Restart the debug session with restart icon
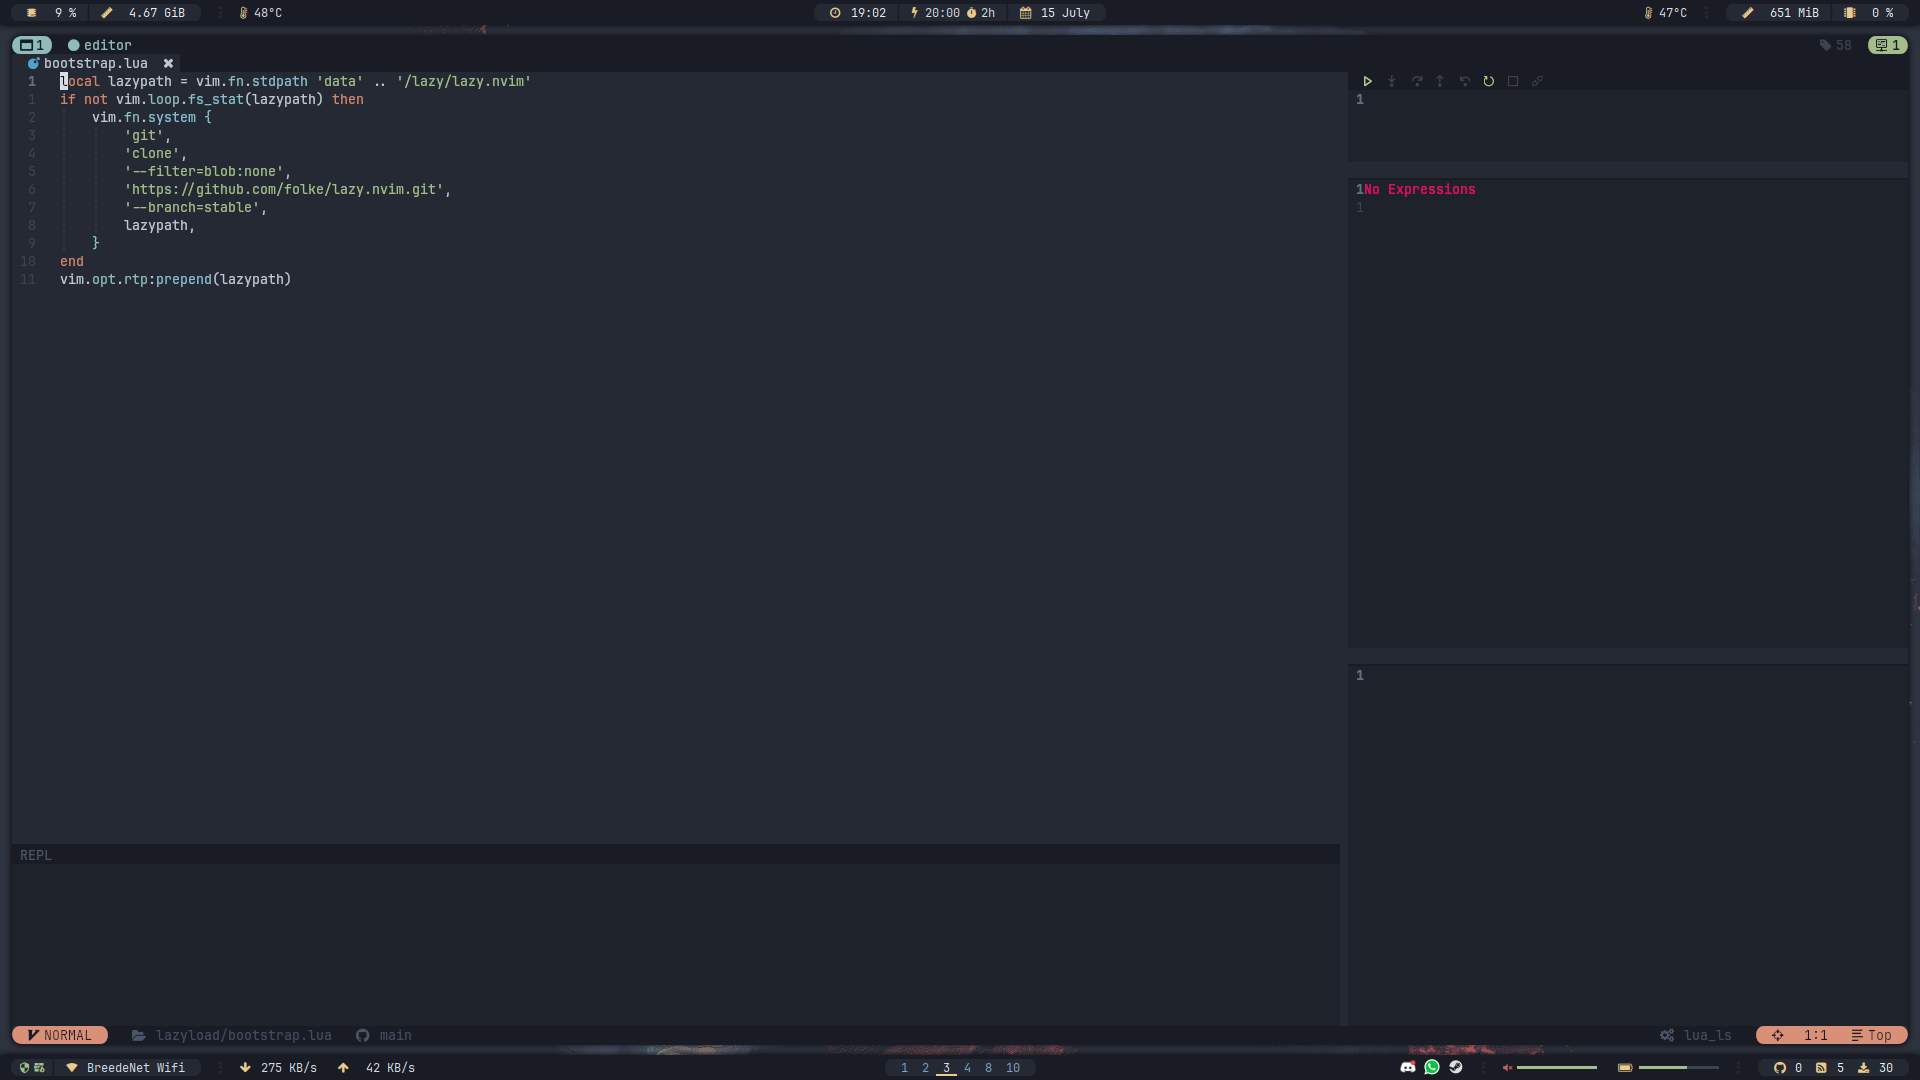 click(x=1489, y=81)
